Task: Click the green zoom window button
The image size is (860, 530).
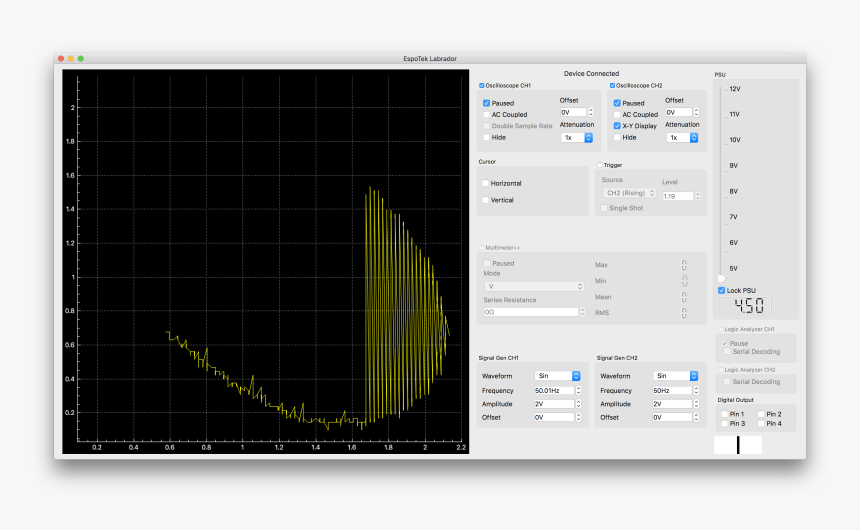Action: click(81, 59)
